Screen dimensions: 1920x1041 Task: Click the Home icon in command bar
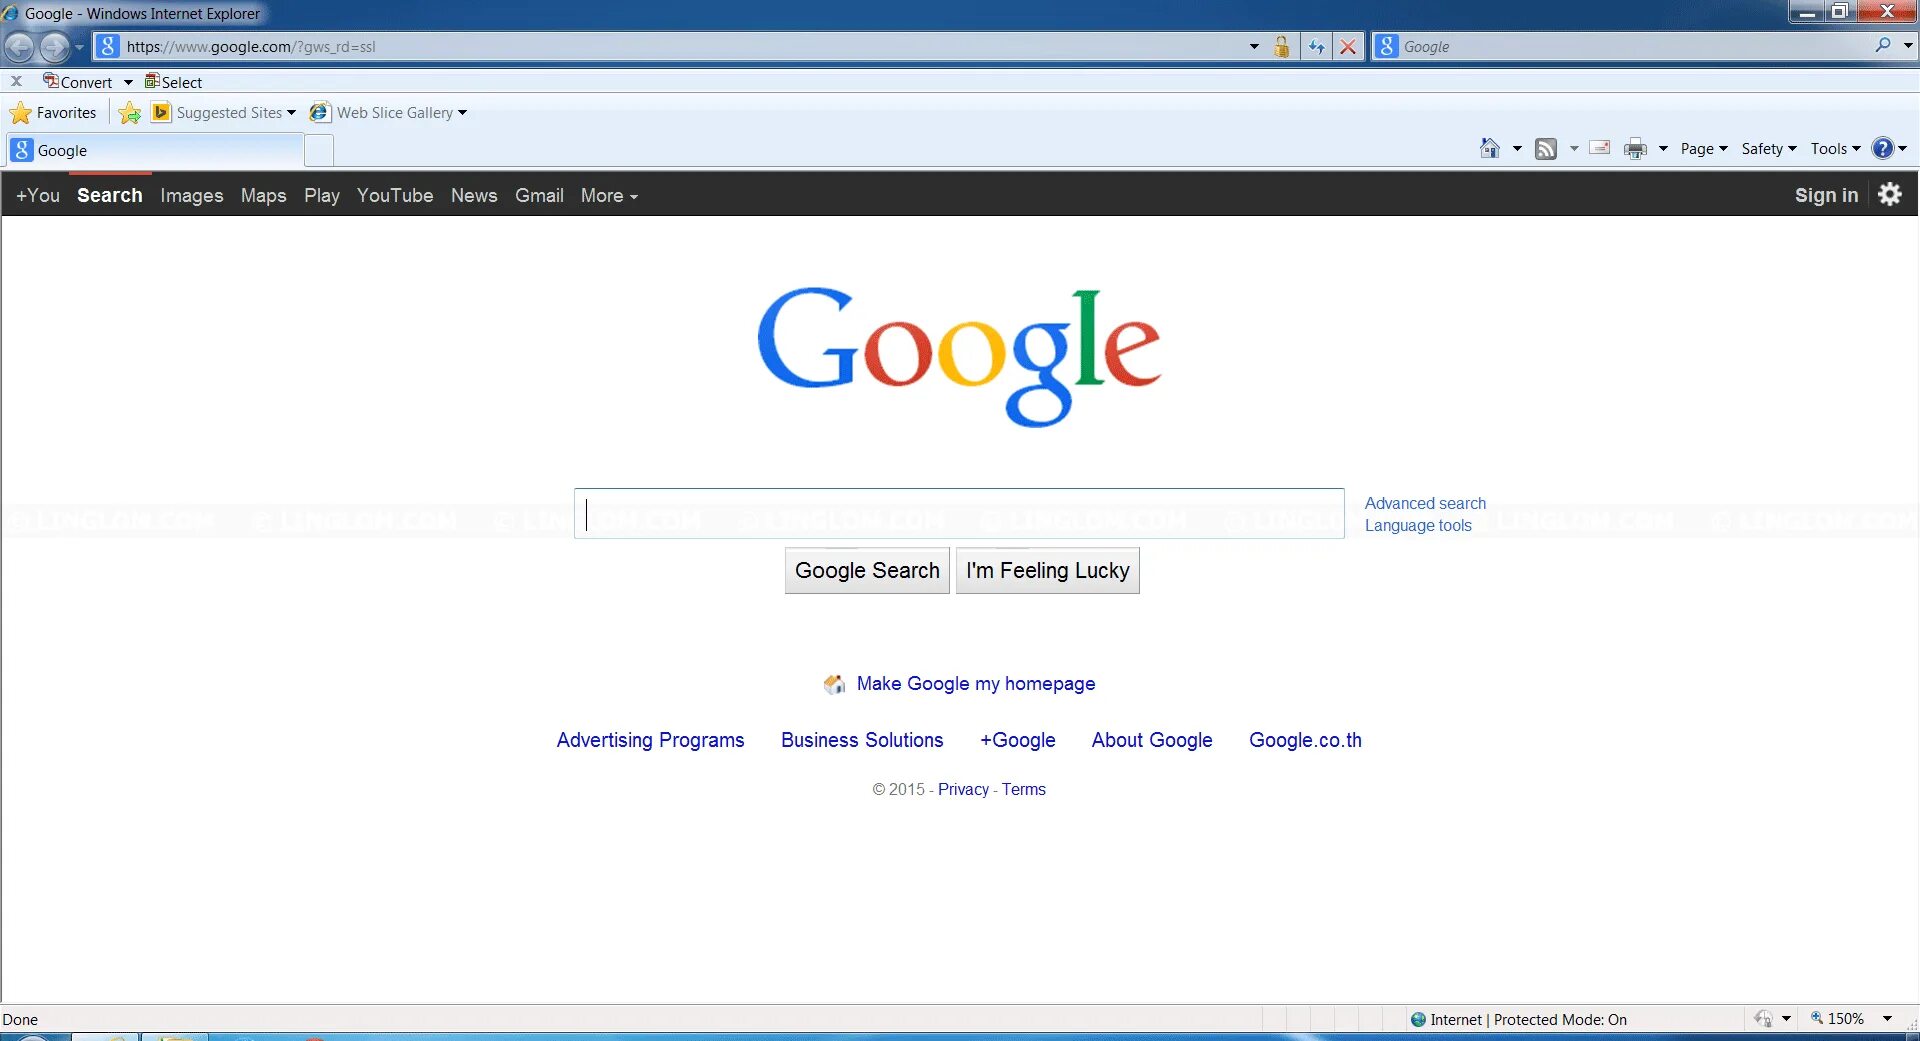(x=1490, y=148)
